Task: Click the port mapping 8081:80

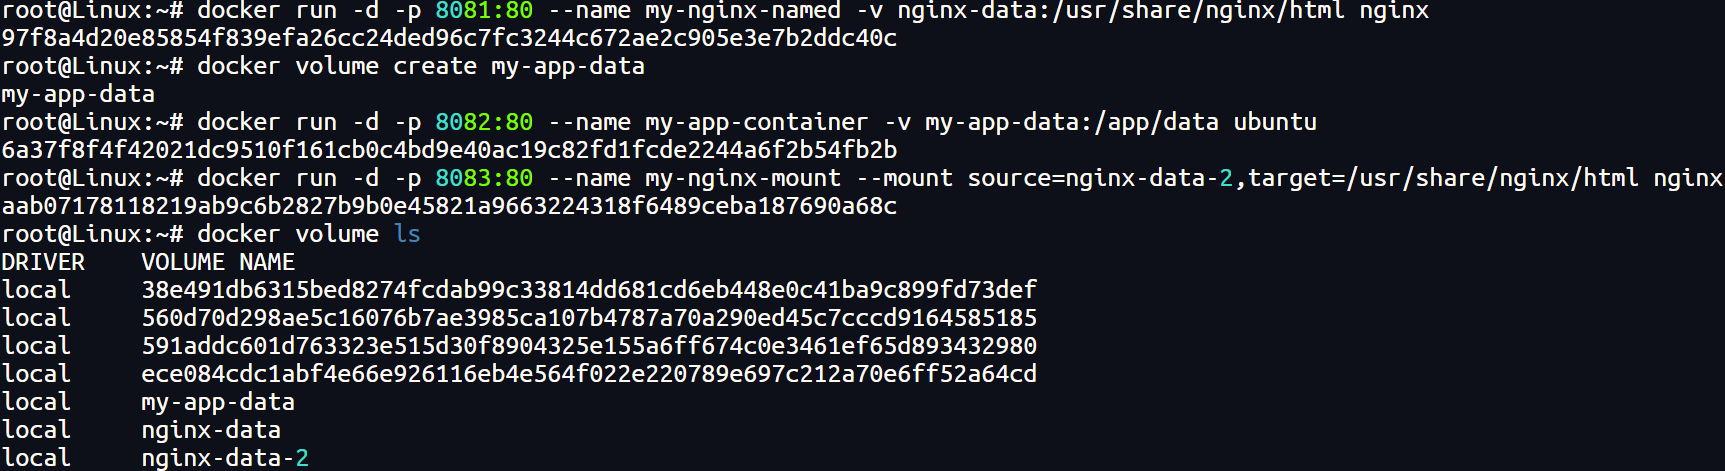Action: coord(484,10)
